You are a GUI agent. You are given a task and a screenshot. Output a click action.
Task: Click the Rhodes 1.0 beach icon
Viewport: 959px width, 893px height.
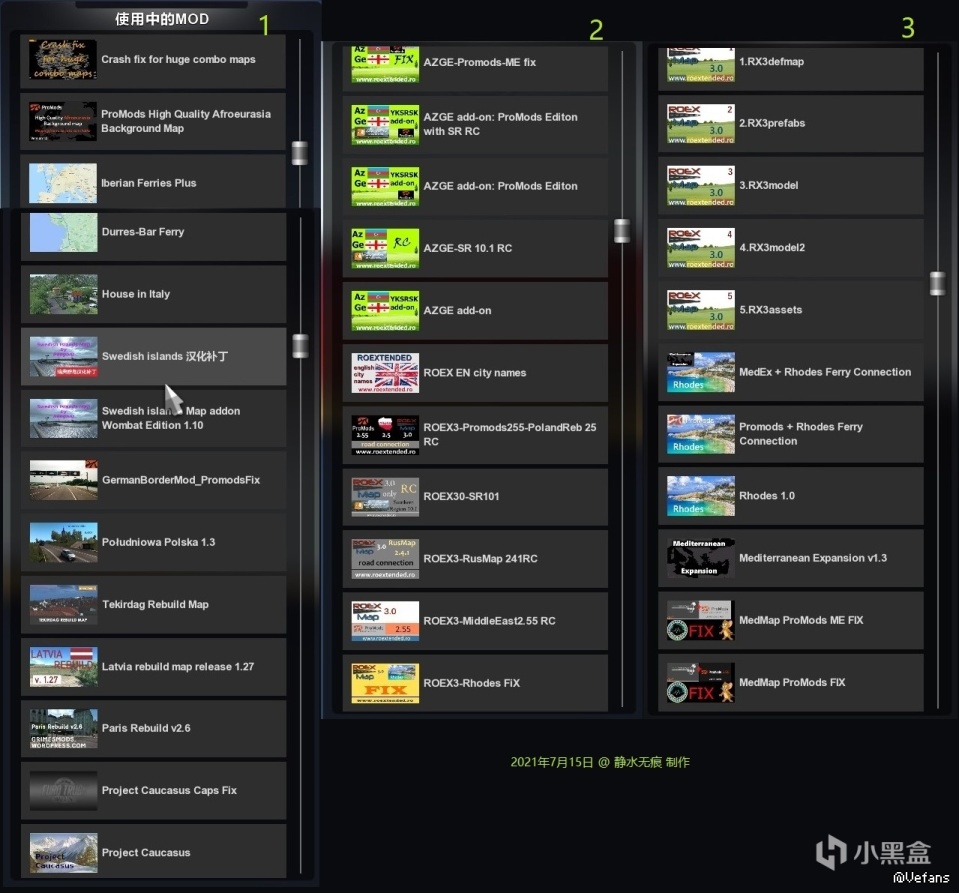(x=701, y=496)
